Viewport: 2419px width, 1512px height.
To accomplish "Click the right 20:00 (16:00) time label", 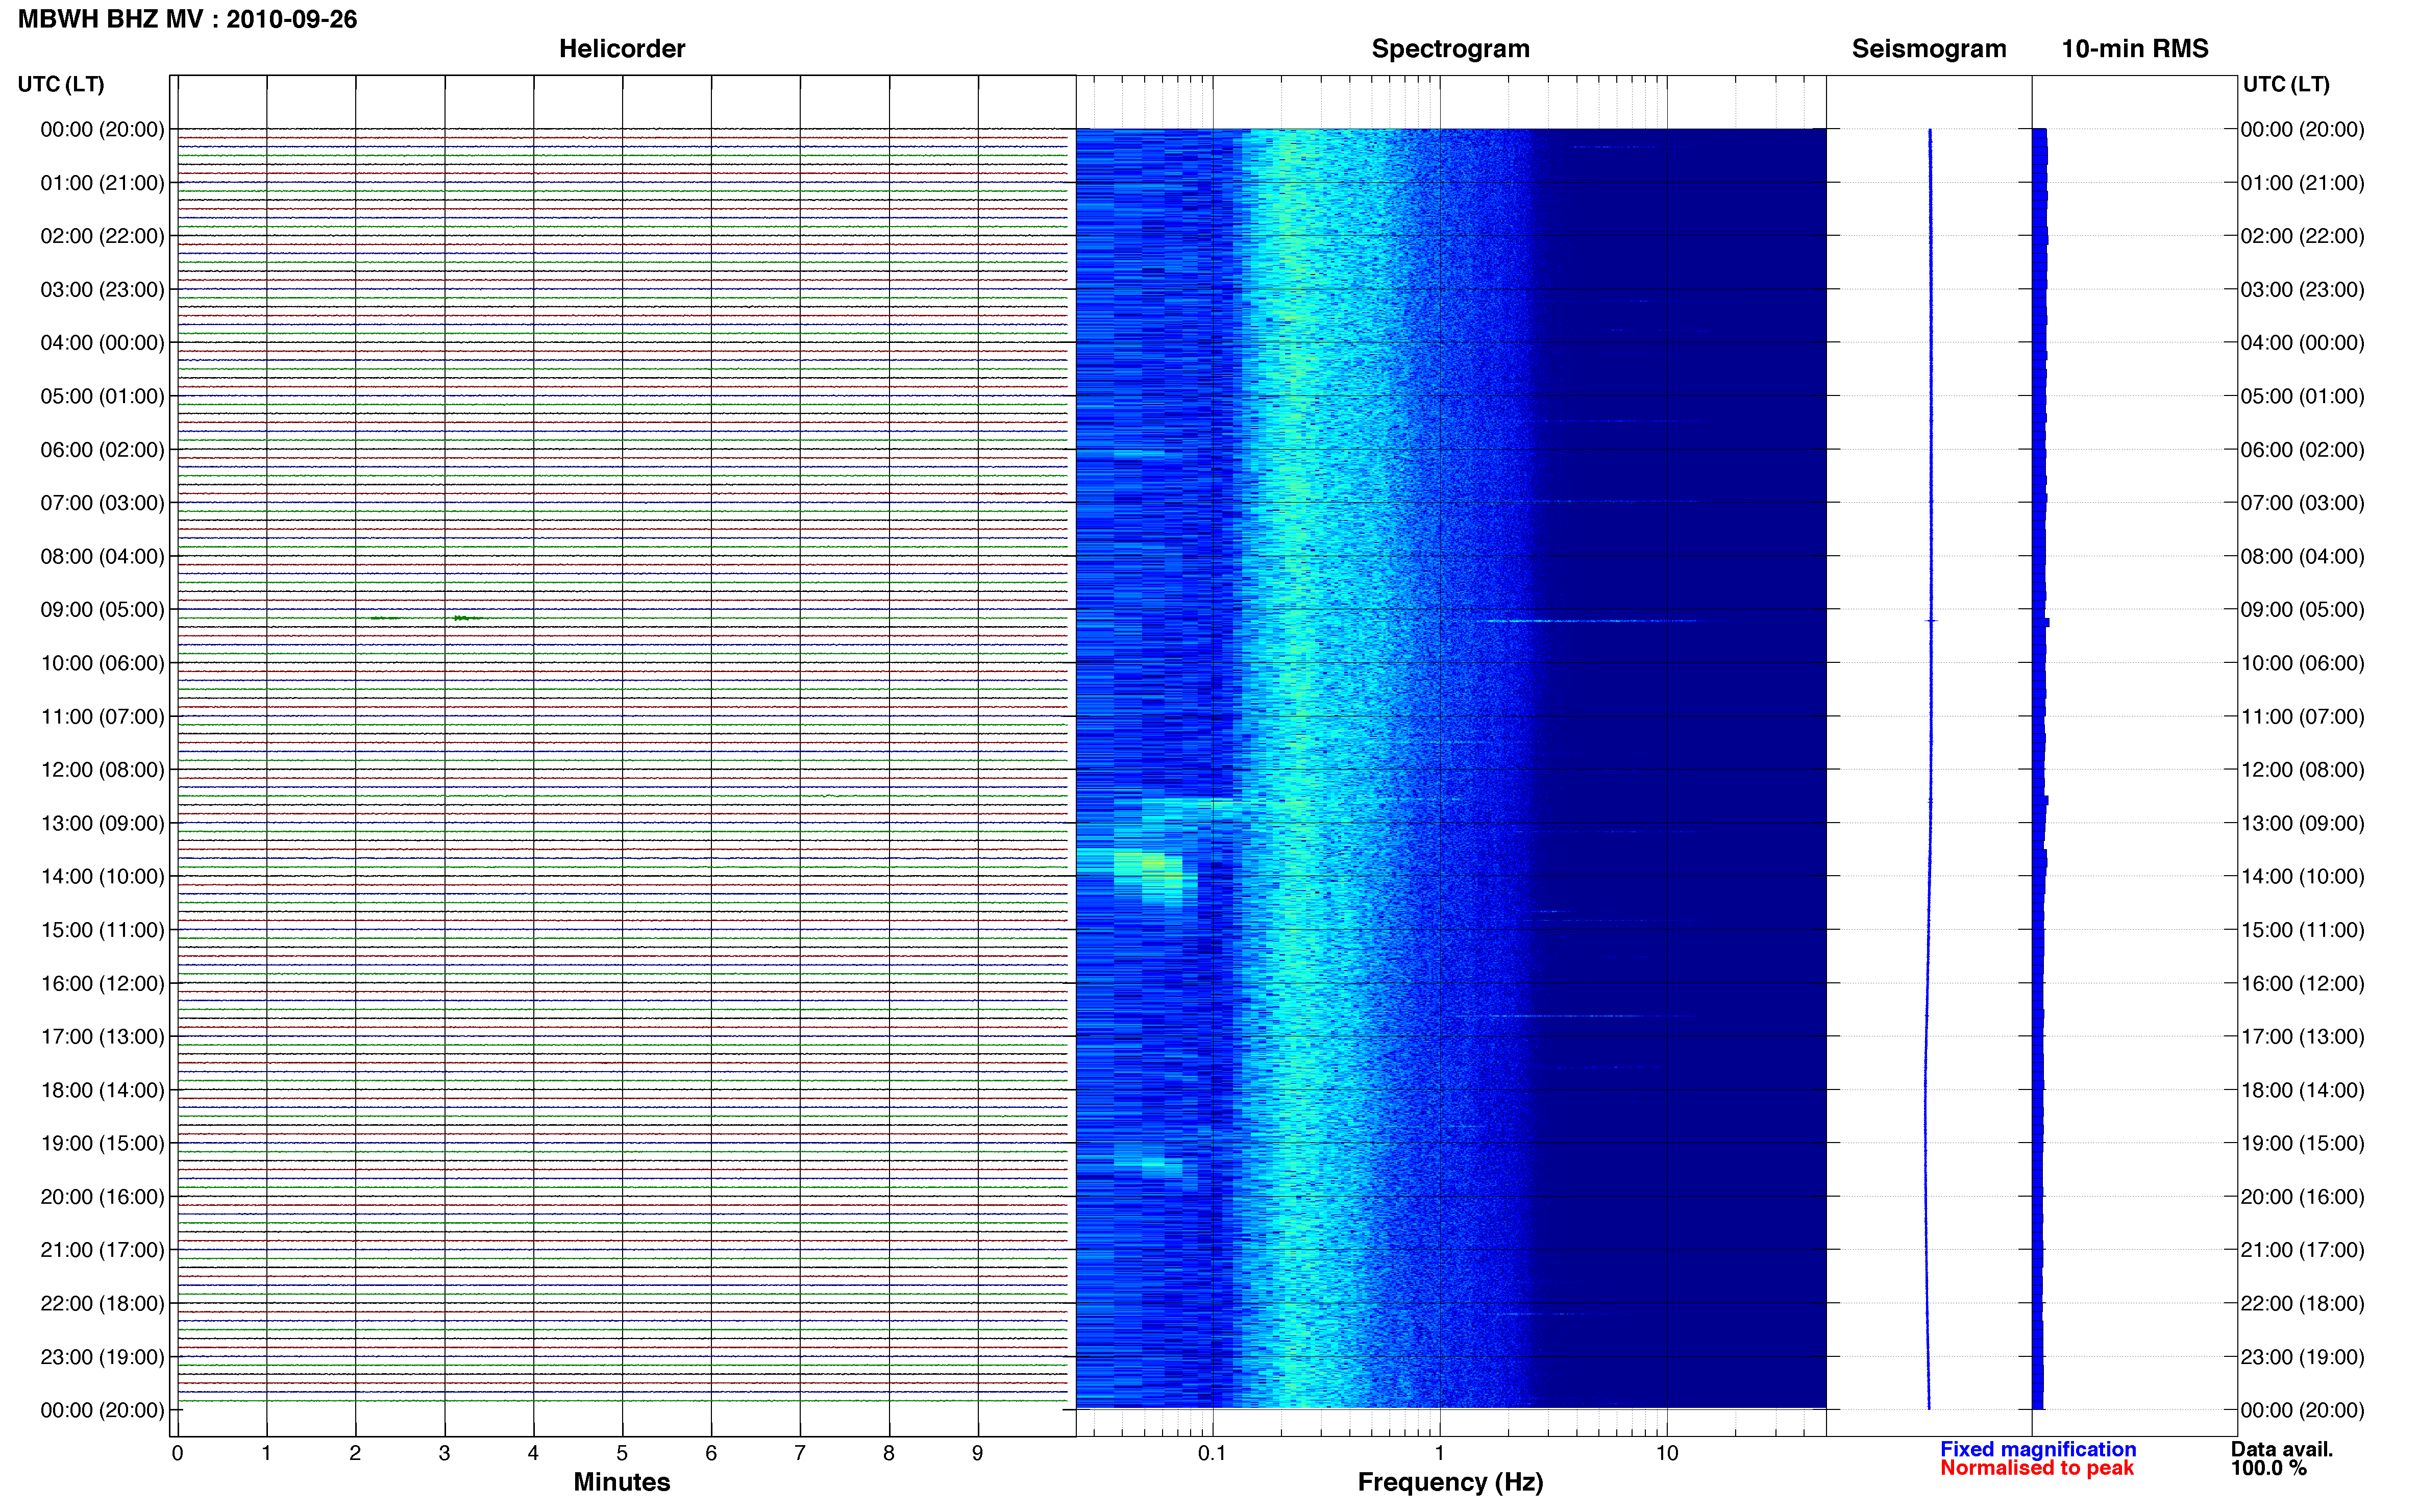I will [2302, 1197].
